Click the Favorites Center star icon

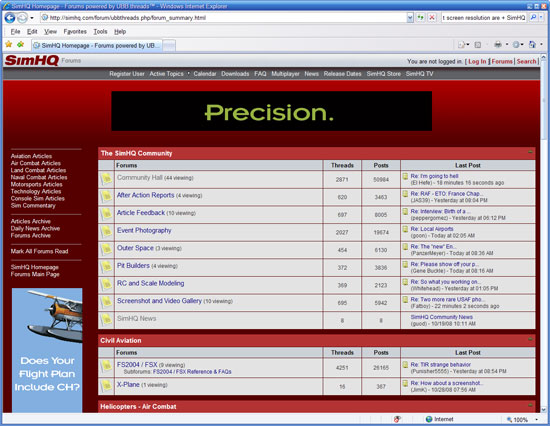coord(9,45)
